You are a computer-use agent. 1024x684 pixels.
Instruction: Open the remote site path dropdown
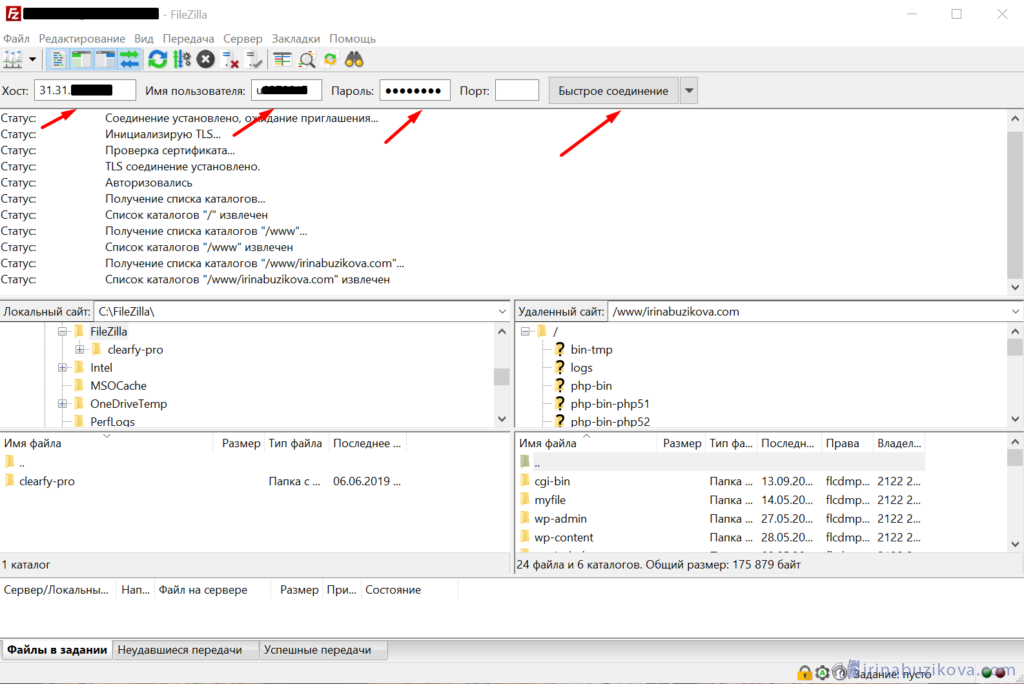[x=1014, y=311]
